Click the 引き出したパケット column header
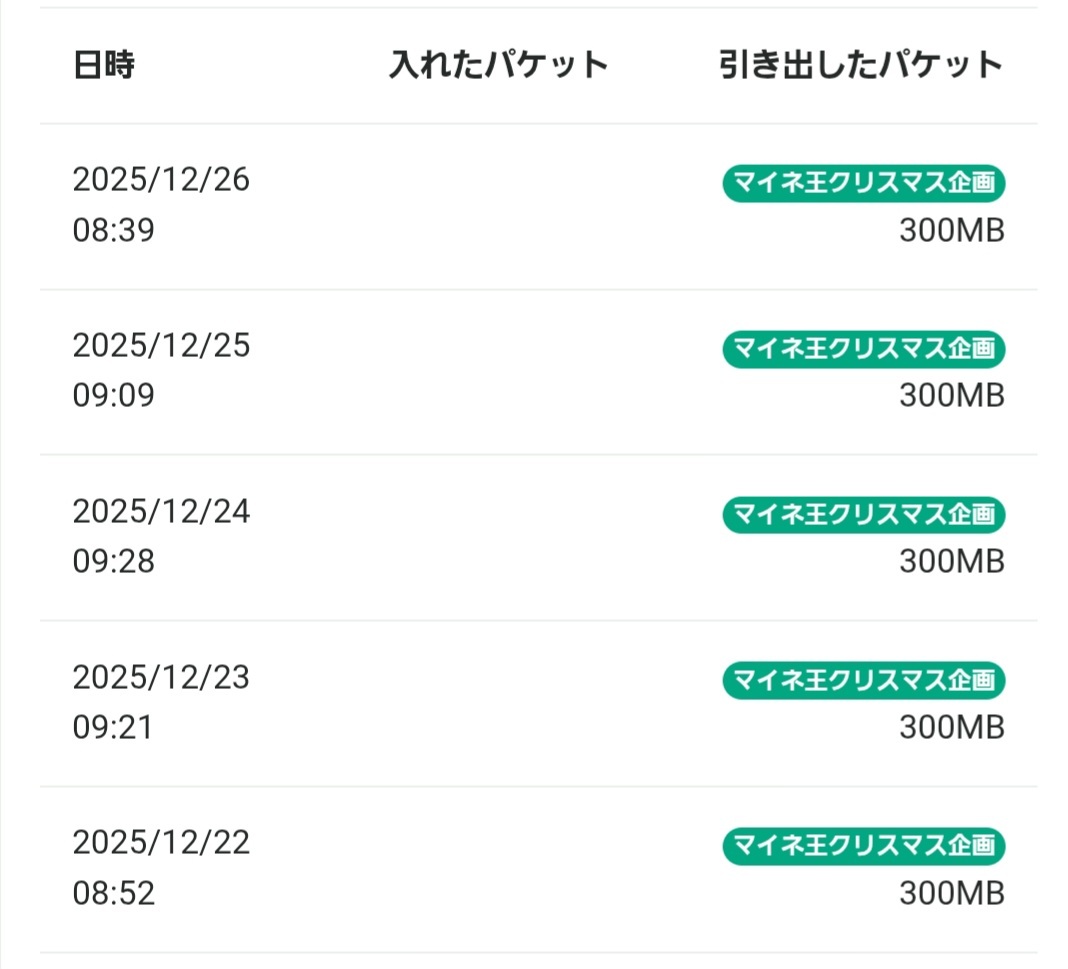 tap(860, 65)
